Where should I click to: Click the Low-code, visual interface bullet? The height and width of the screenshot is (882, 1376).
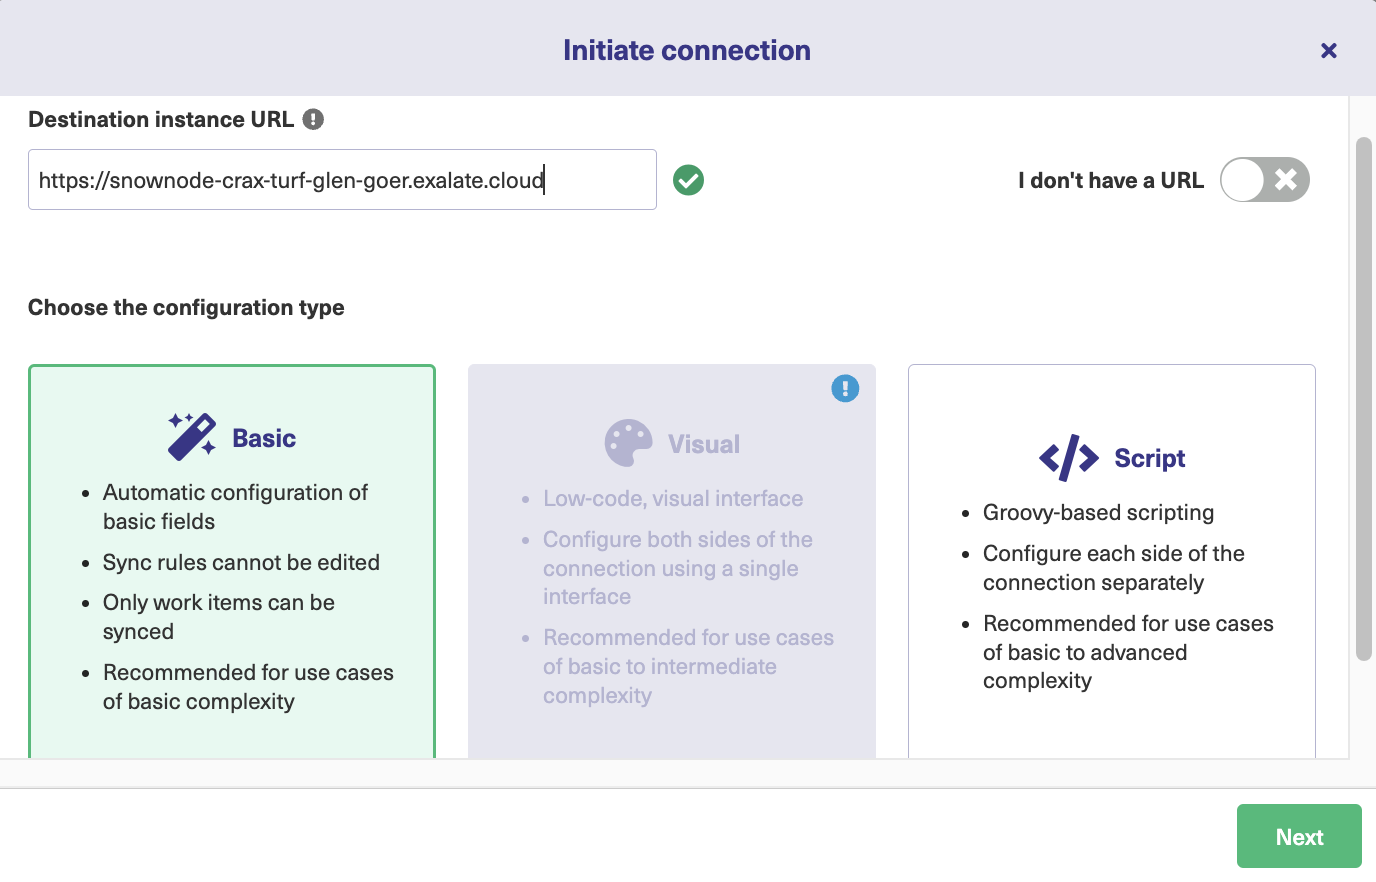[x=673, y=498]
